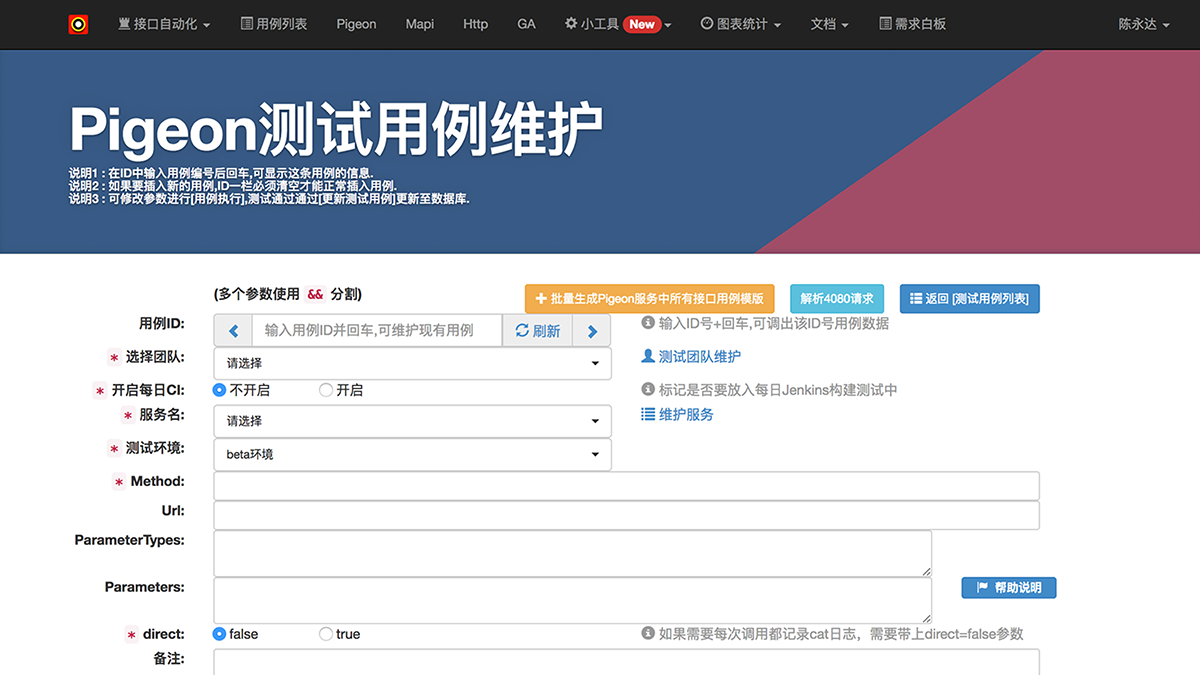Go to Http navbar item
1200x675 pixels.
pos(476,24)
